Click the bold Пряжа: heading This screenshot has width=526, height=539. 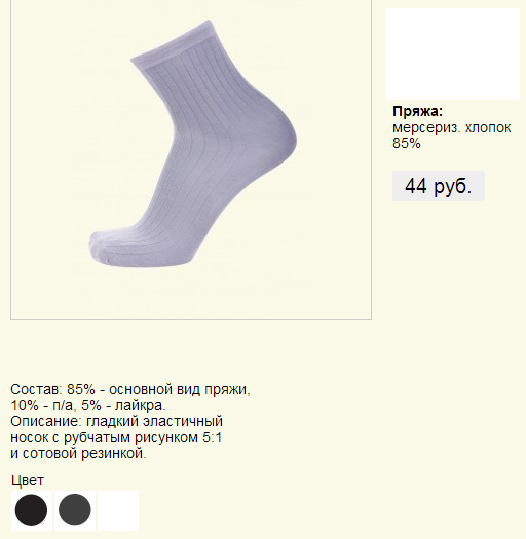tap(418, 111)
